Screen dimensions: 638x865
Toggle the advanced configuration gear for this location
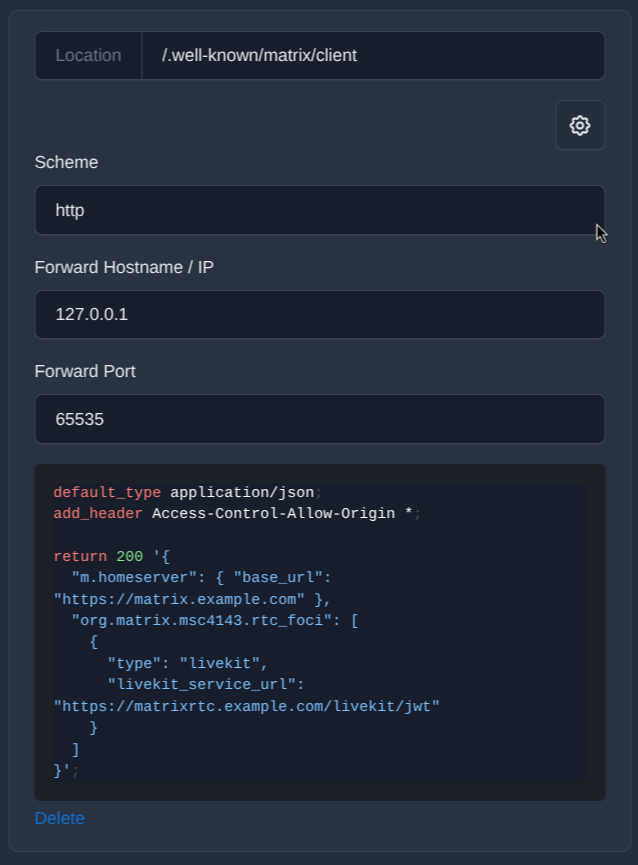click(x=580, y=125)
